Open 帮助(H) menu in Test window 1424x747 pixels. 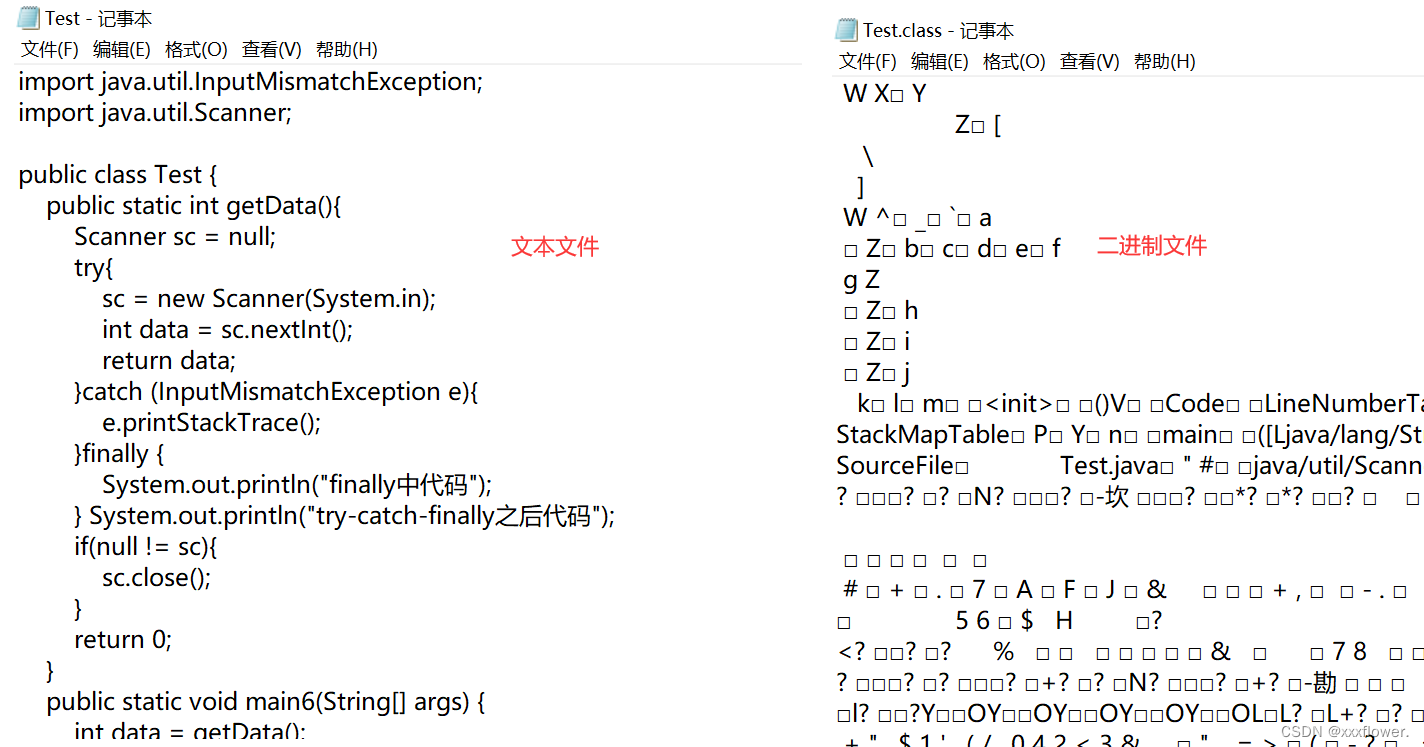pos(347,49)
